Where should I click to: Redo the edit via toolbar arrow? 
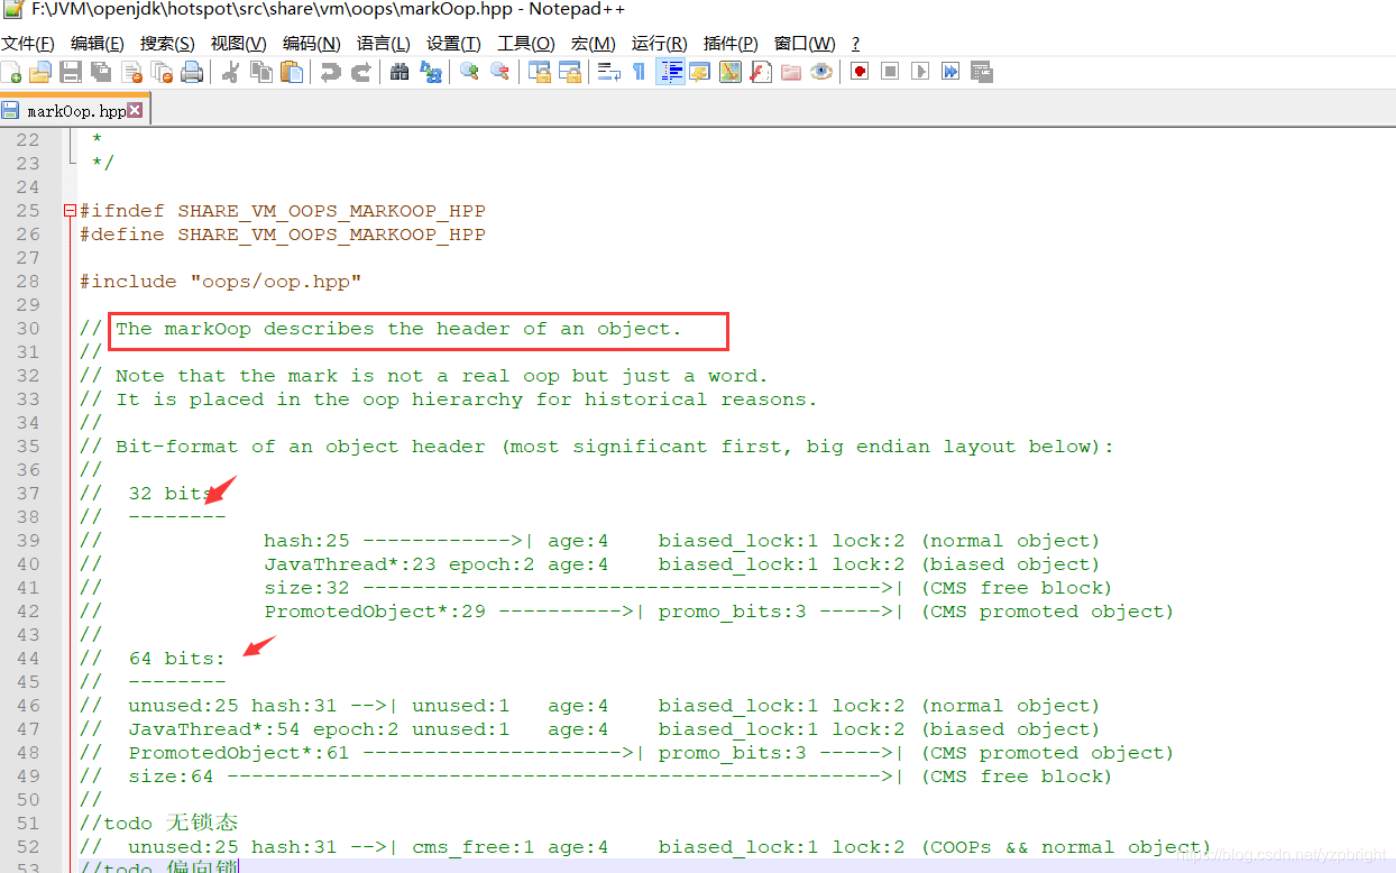click(x=361, y=72)
